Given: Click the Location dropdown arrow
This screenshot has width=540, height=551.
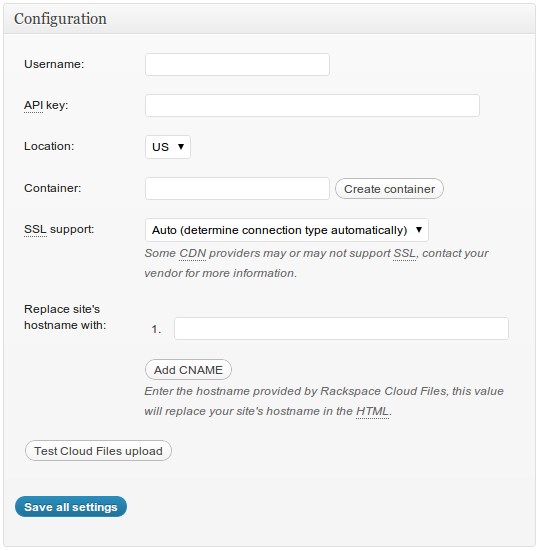Looking at the screenshot, I should [x=181, y=147].
